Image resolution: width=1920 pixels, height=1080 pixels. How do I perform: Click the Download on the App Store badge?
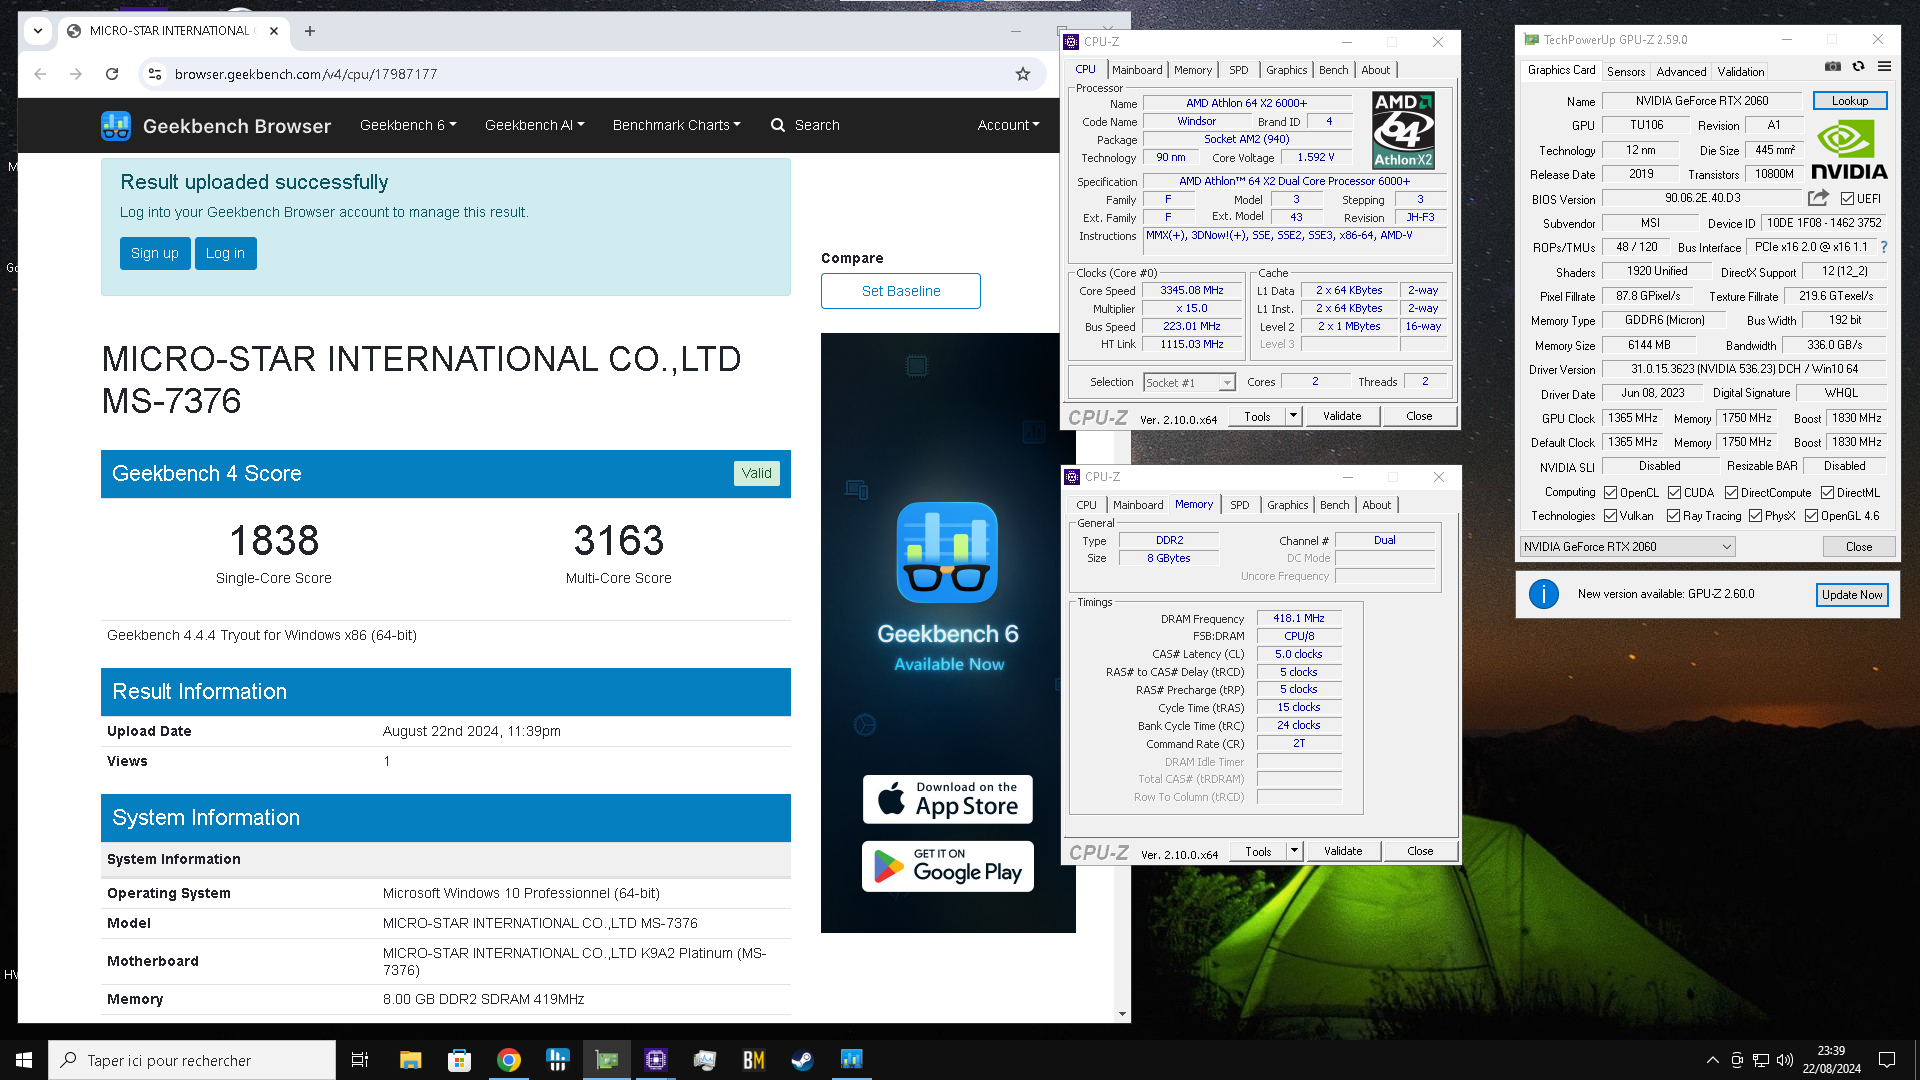(x=947, y=799)
